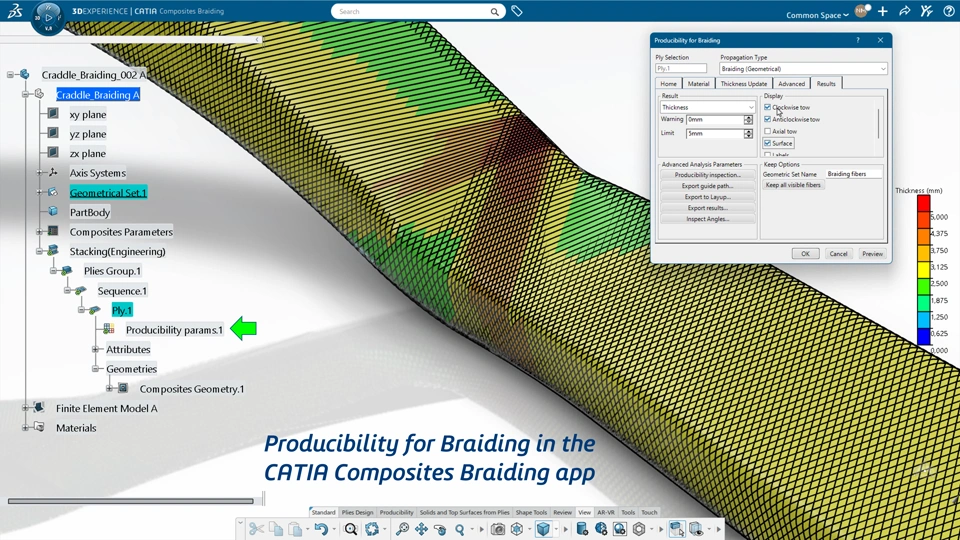Click the Inspect Angles... button
The width and height of the screenshot is (960, 540).
(x=707, y=219)
